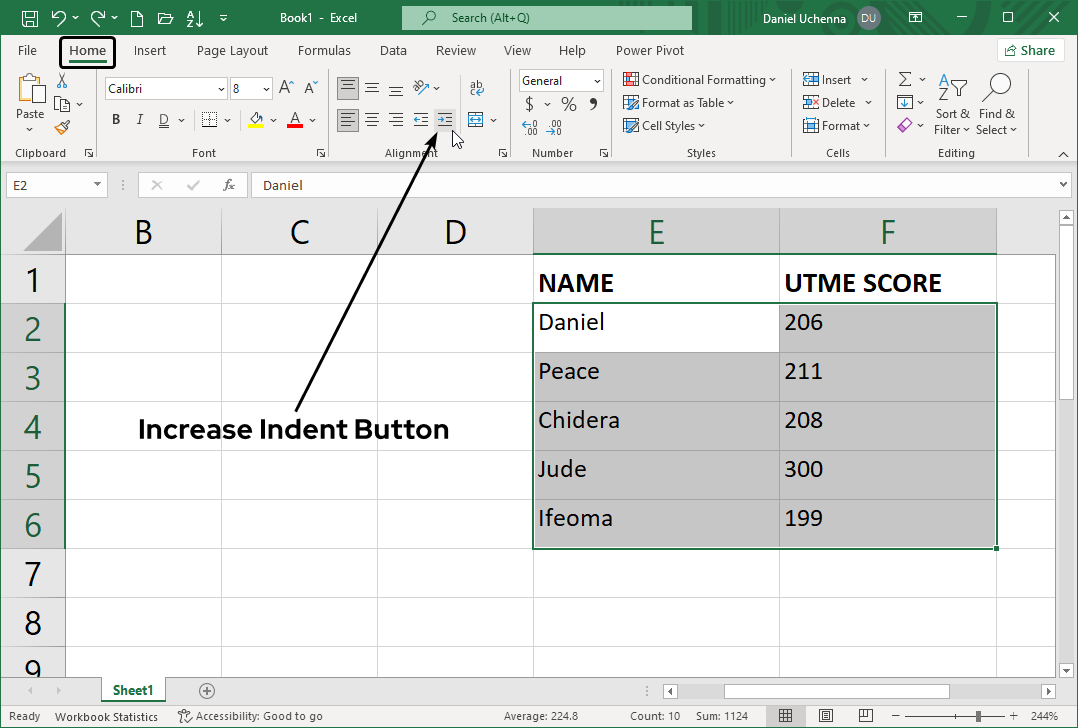Click Format as Table
This screenshot has height=728, width=1078.
pyautogui.click(x=678, y=102)
